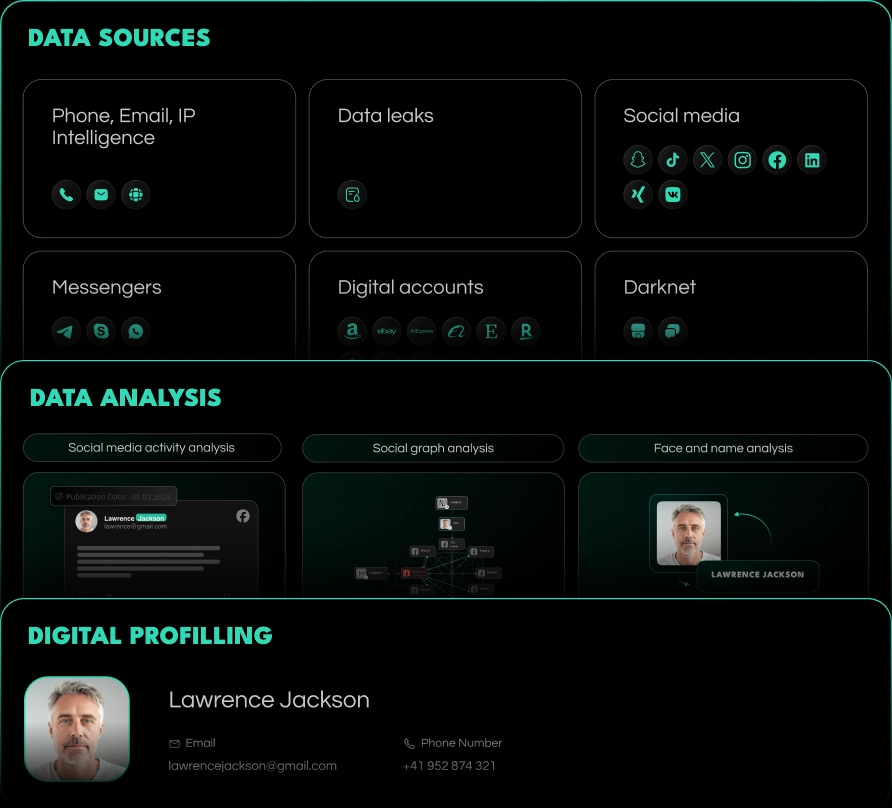Click the Telegram icon under Messengers

[67, 331]
